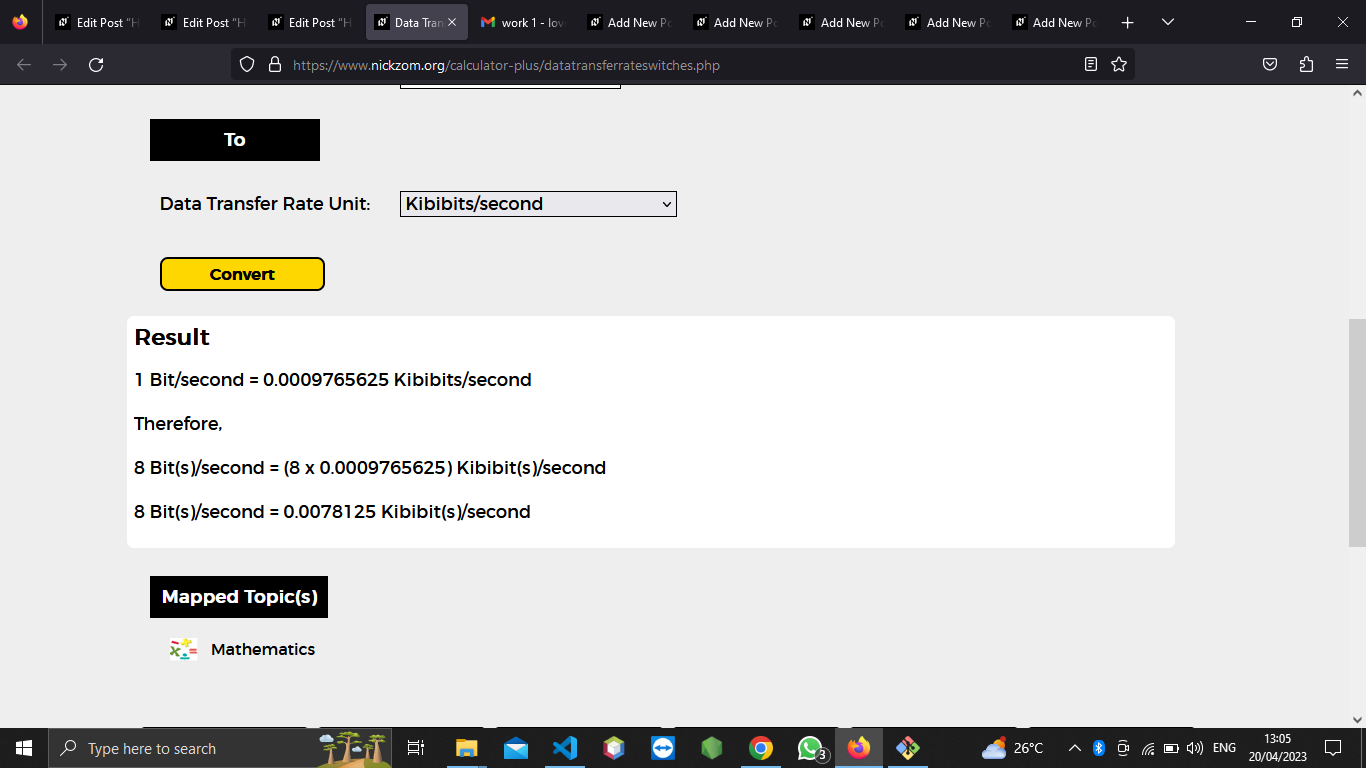Click the 'Therefore,' text line
This screenshot has width=1366, height=768.
click(178, 424)
